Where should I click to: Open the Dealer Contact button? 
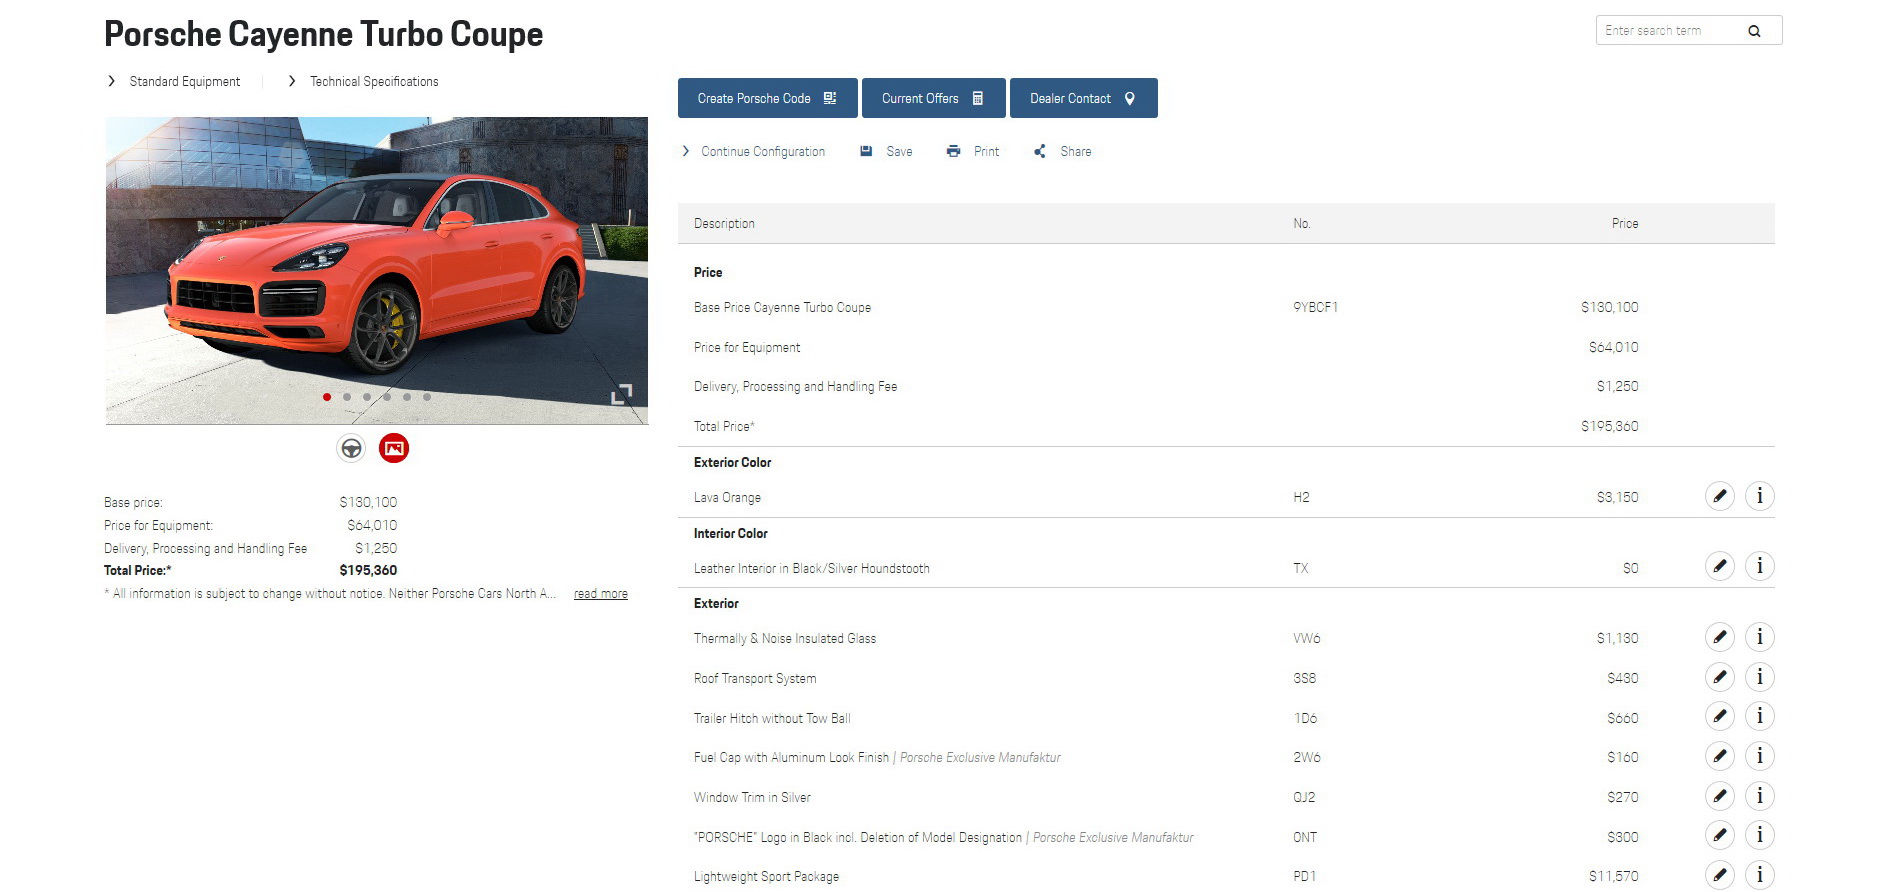[1083, 98]
